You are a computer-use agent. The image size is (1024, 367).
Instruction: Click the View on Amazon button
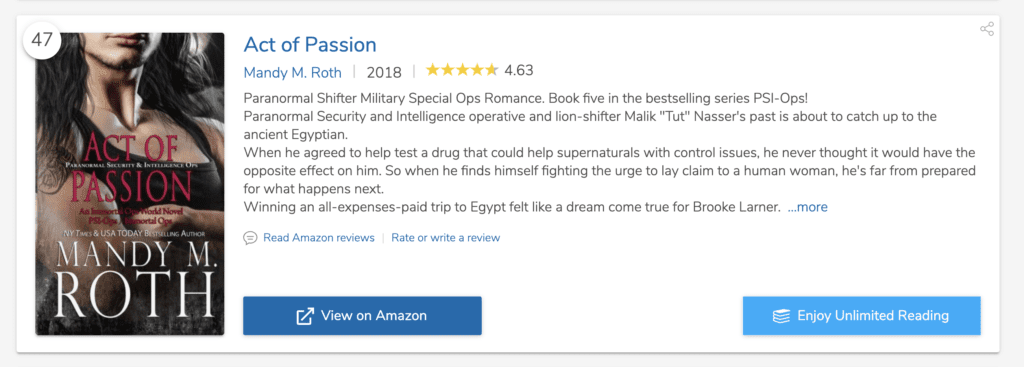[362, 316]
